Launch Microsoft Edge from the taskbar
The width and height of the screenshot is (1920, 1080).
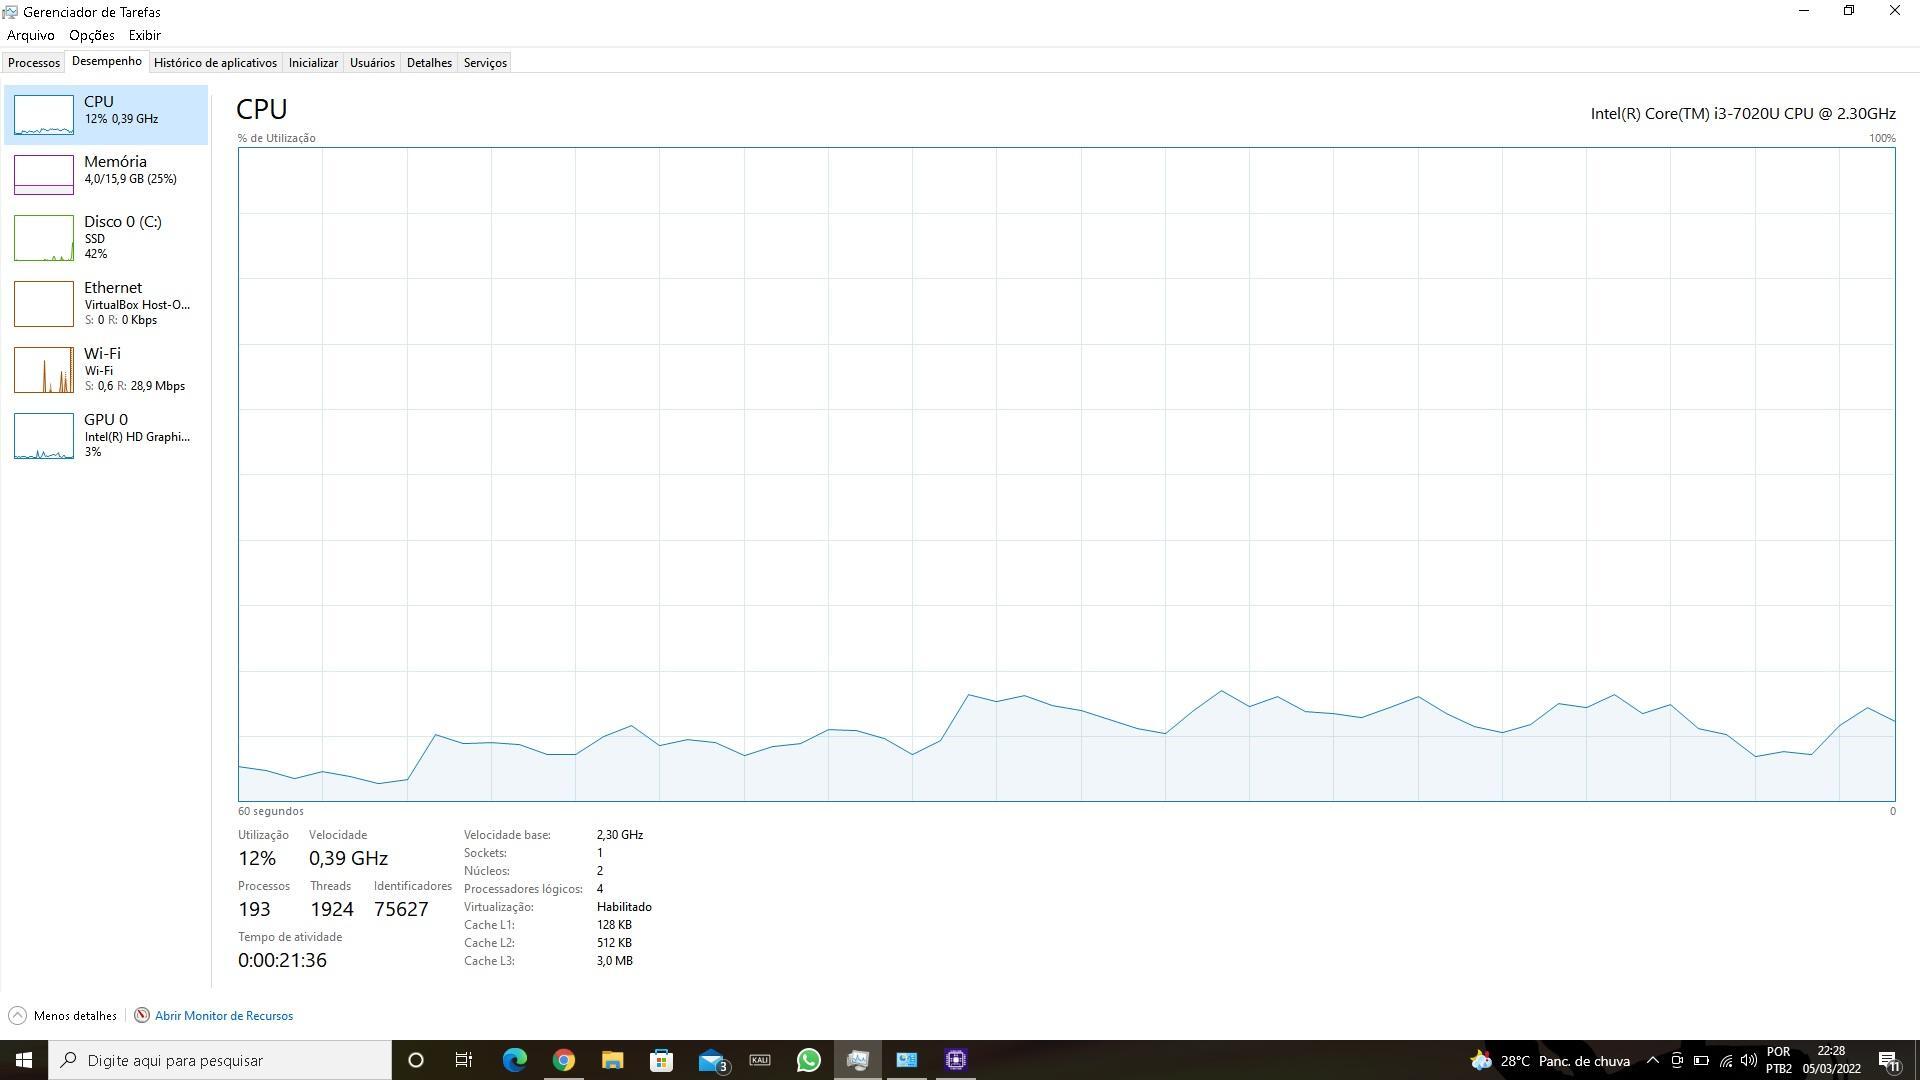click(514, 1060)
